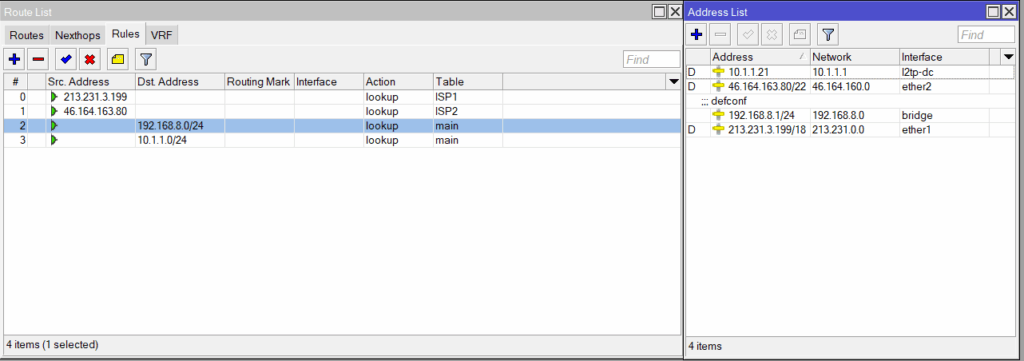Click enable checkmark in Address List toolbar

pos(748,34)
